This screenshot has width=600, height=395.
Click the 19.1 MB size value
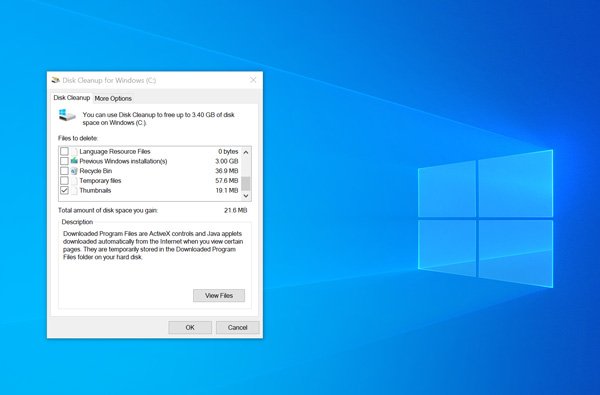(x=227, y=190)
